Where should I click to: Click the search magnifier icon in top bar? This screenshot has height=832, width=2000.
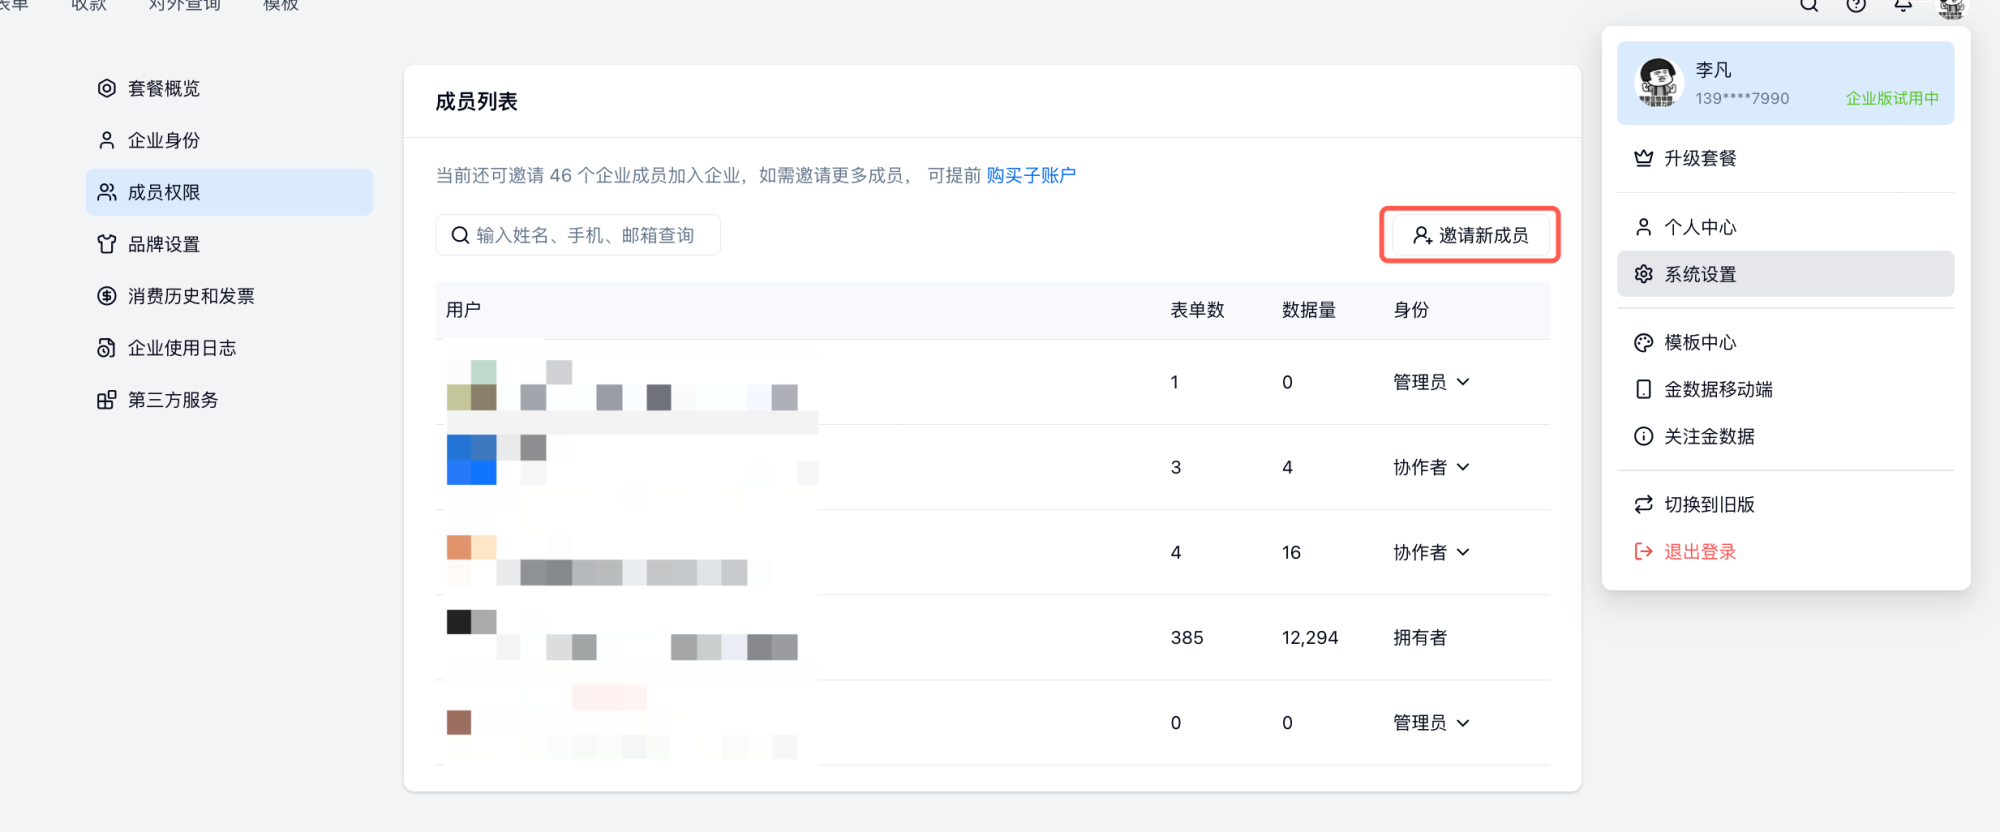[1809, 5]
